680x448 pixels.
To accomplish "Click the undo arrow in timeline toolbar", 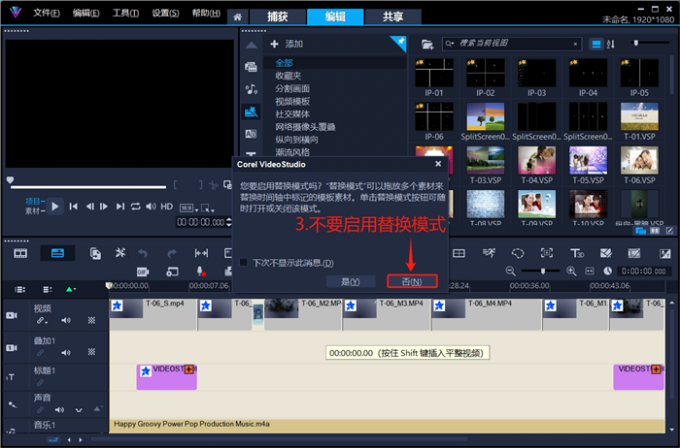I will 143,254.
